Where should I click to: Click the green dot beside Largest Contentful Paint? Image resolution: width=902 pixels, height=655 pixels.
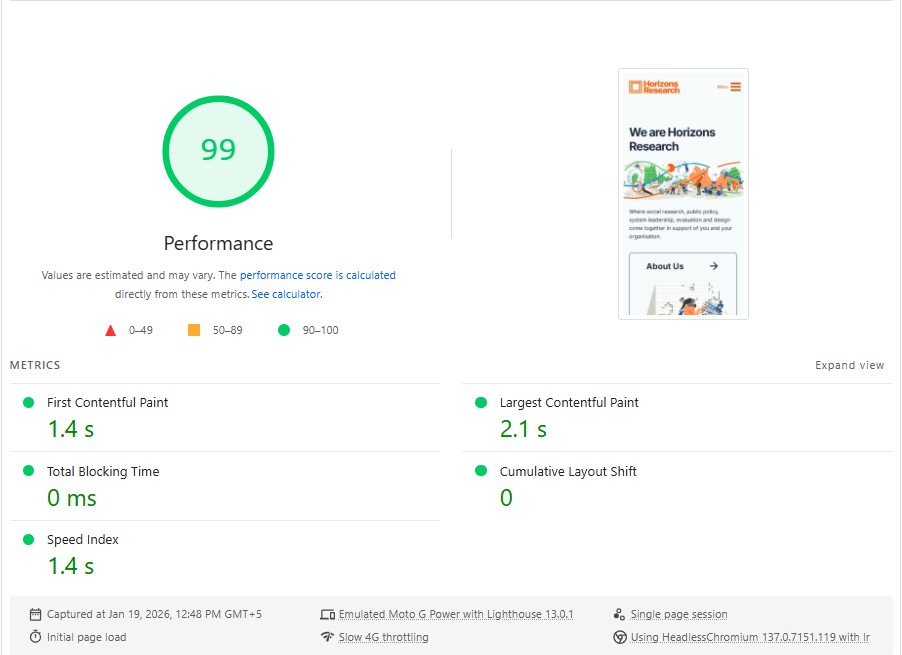point(481,402)
